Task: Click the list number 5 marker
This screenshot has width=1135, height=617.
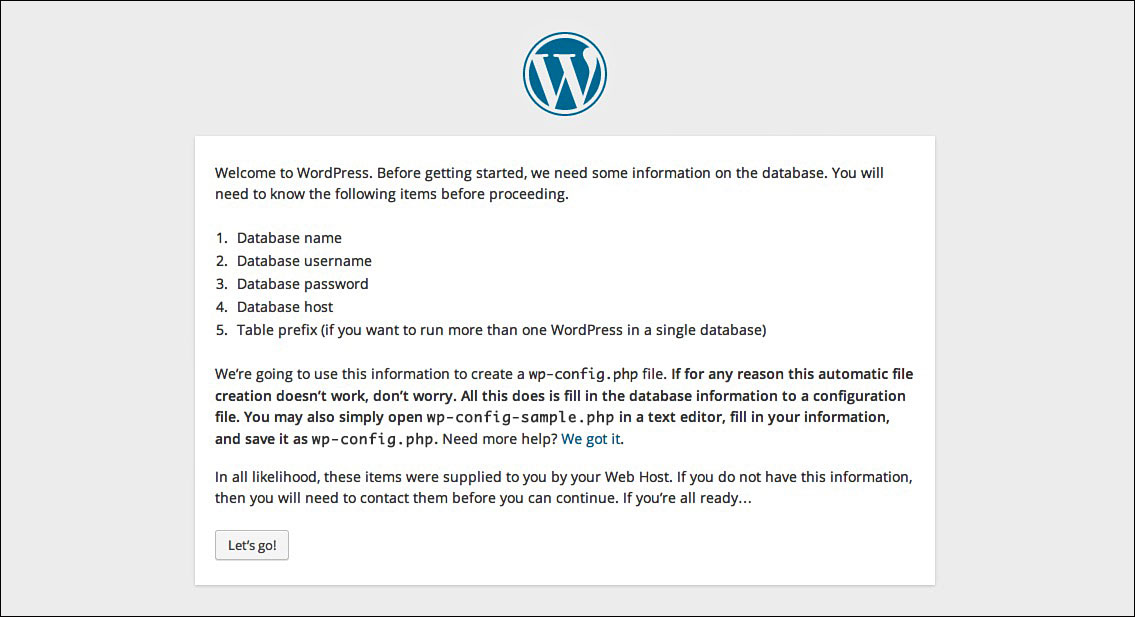Action: coord(221,330)
